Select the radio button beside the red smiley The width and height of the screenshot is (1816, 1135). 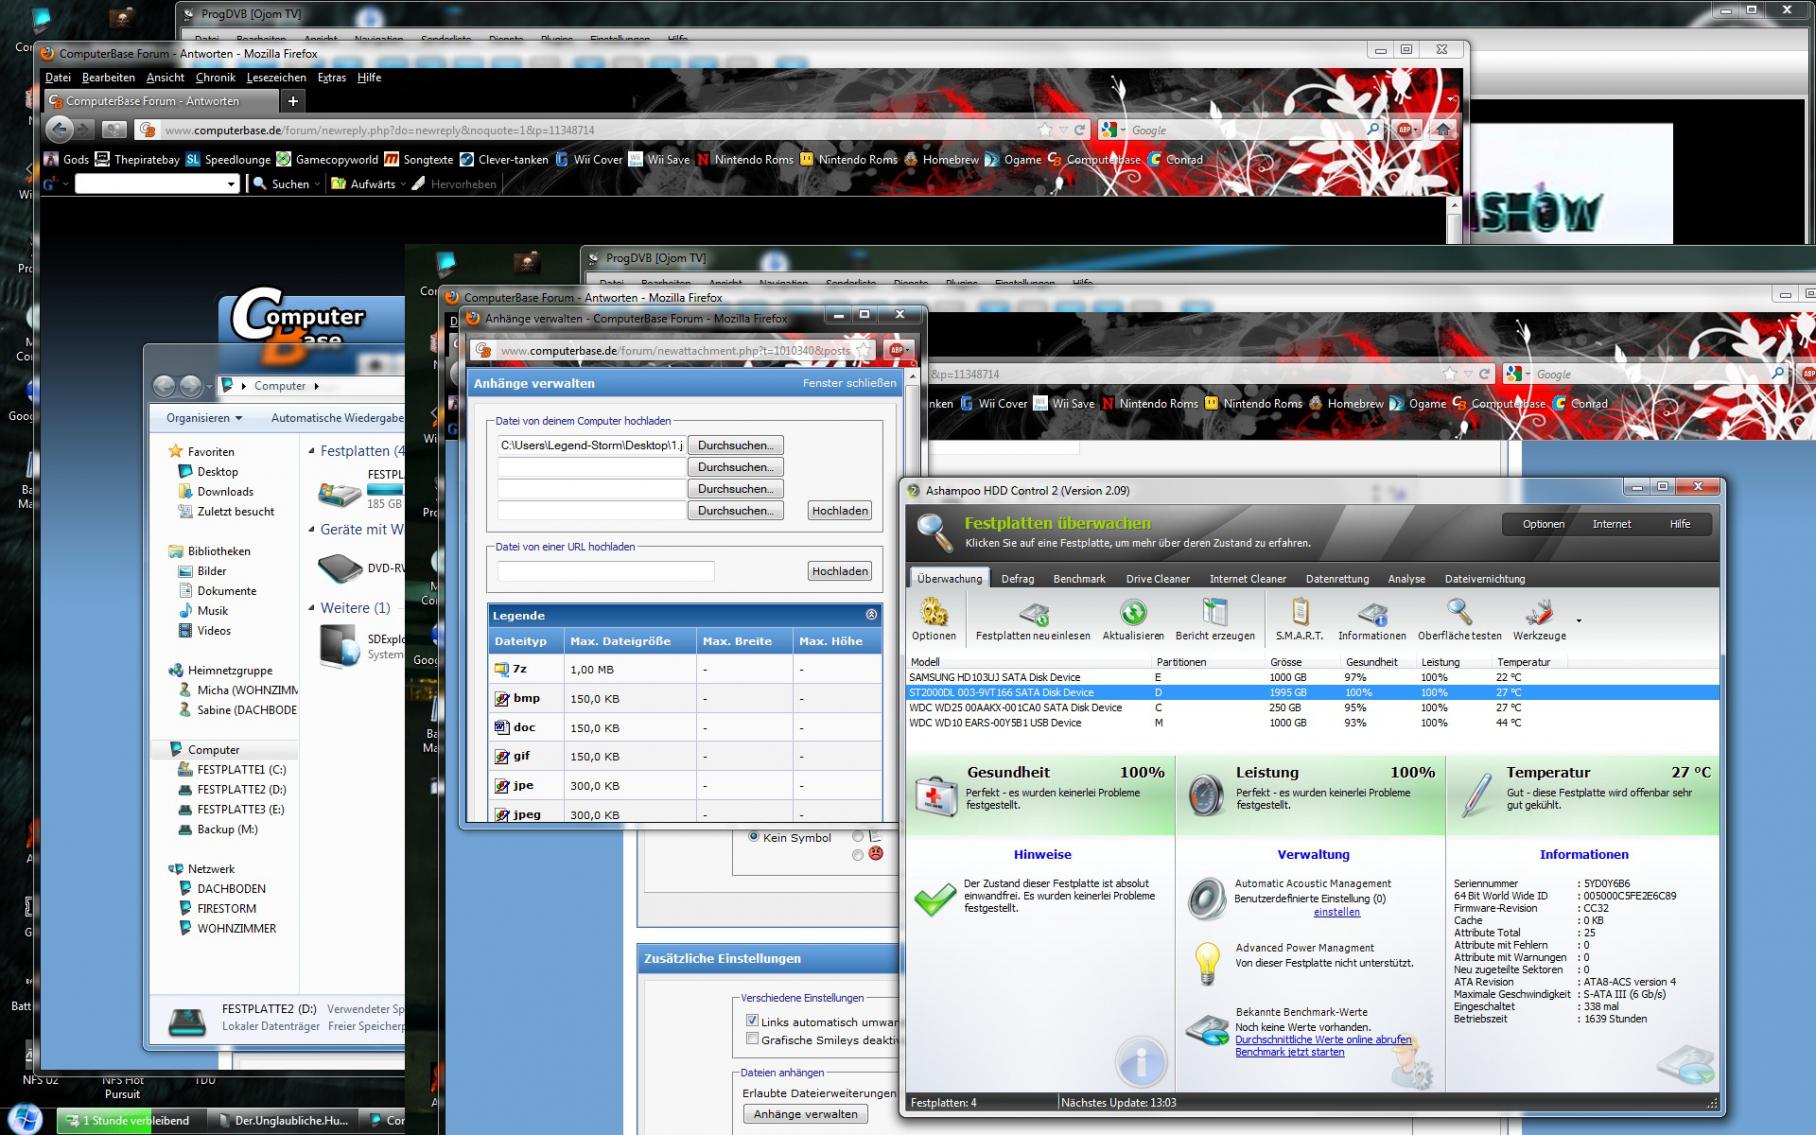(857, 855)
